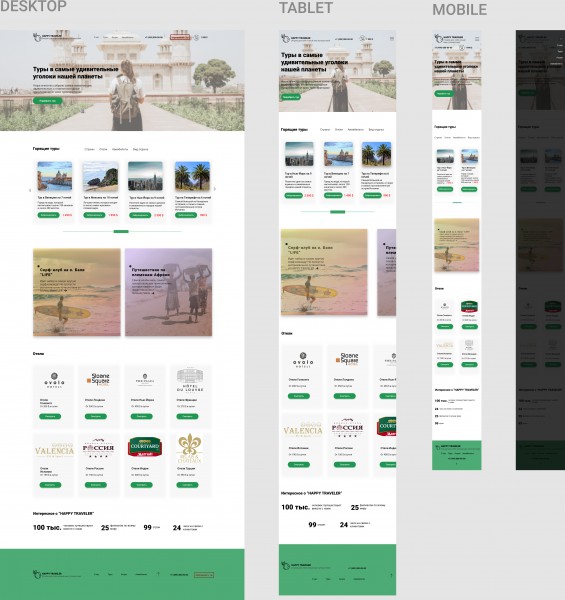This screenshot has height=600, width=565.
Task: Select the Отели filter tab in desktop layout
Action: [x=103, y=149]
